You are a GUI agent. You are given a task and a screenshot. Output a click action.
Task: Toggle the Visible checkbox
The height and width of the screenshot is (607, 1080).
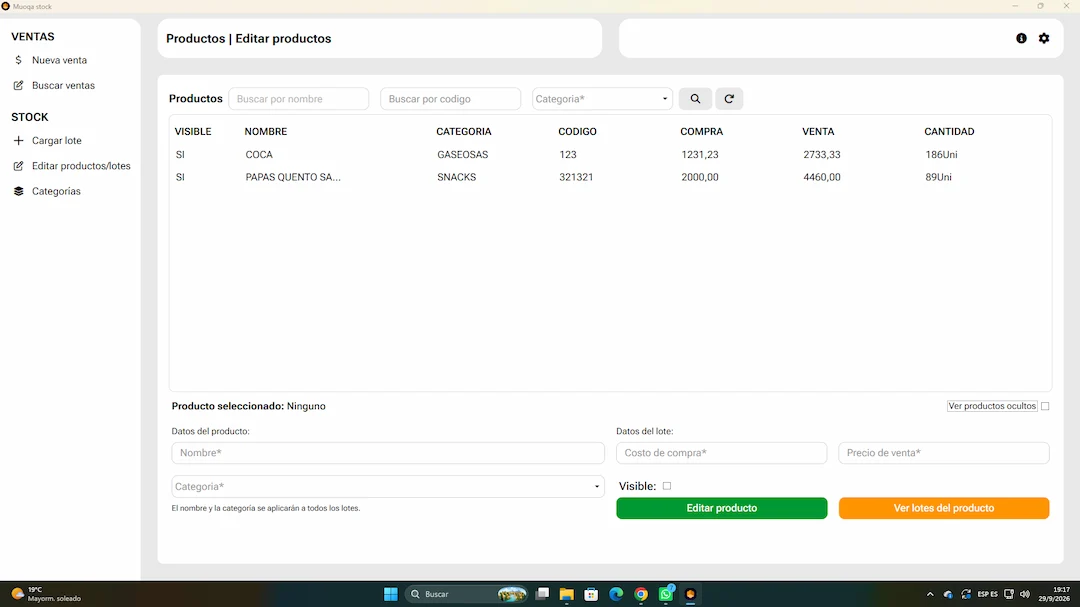tap(667, 486)
